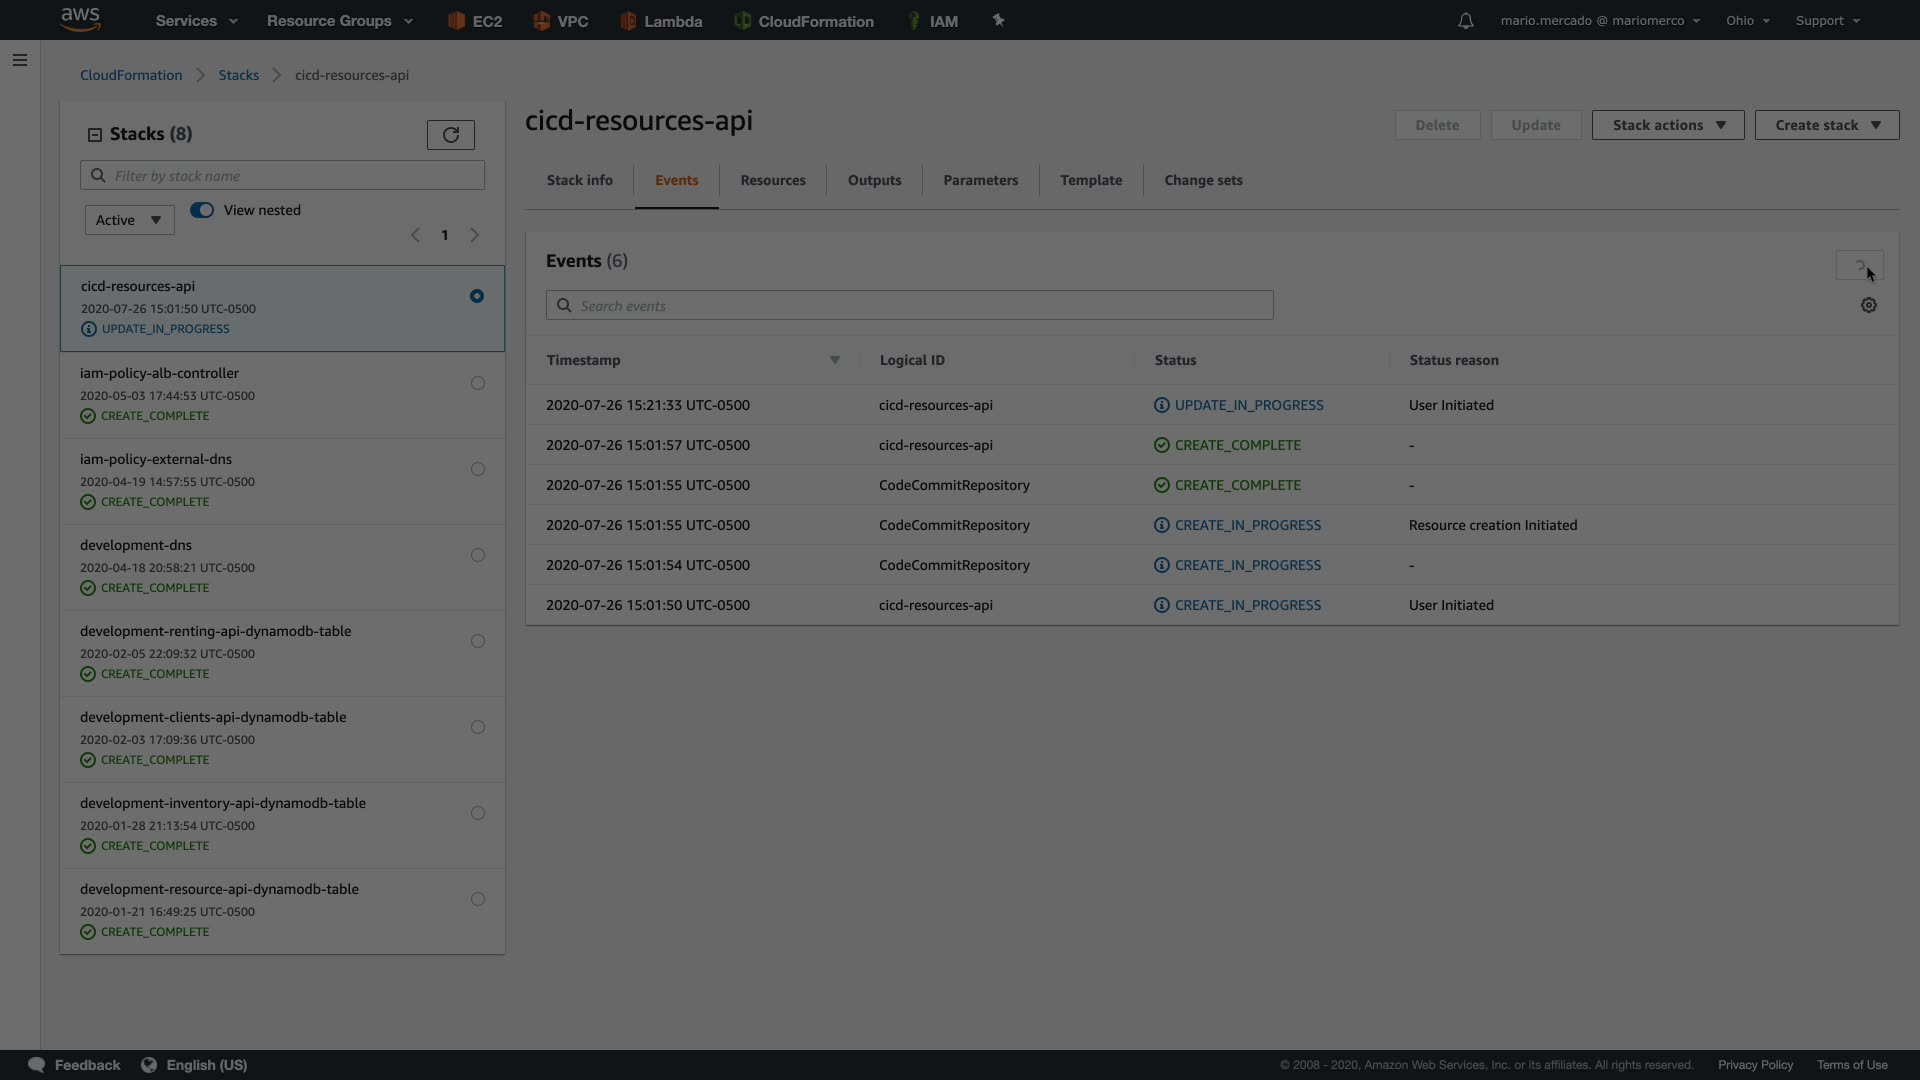Click the notifications bell icon
The image size is (1920, 1080).
coord(1465,20)
